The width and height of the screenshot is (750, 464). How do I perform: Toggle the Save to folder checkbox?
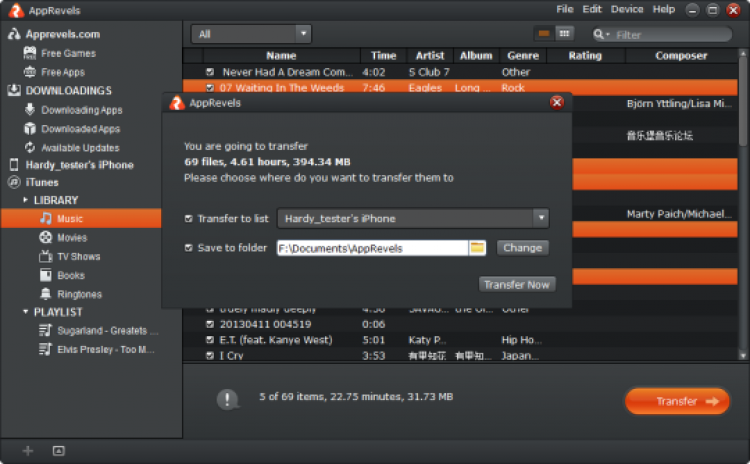[x=188, y=248]
